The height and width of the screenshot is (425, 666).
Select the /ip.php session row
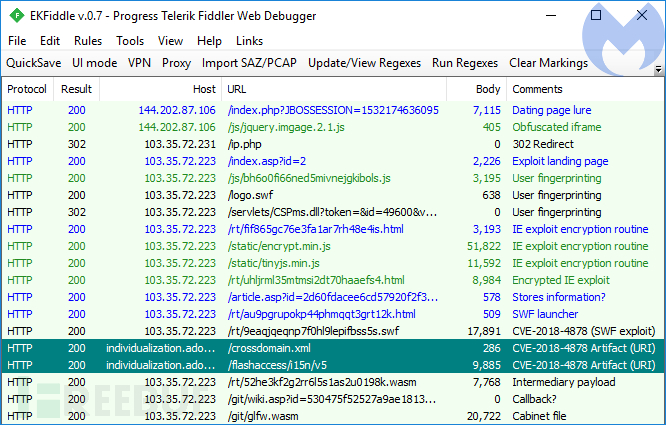click(x=333, y=144)
